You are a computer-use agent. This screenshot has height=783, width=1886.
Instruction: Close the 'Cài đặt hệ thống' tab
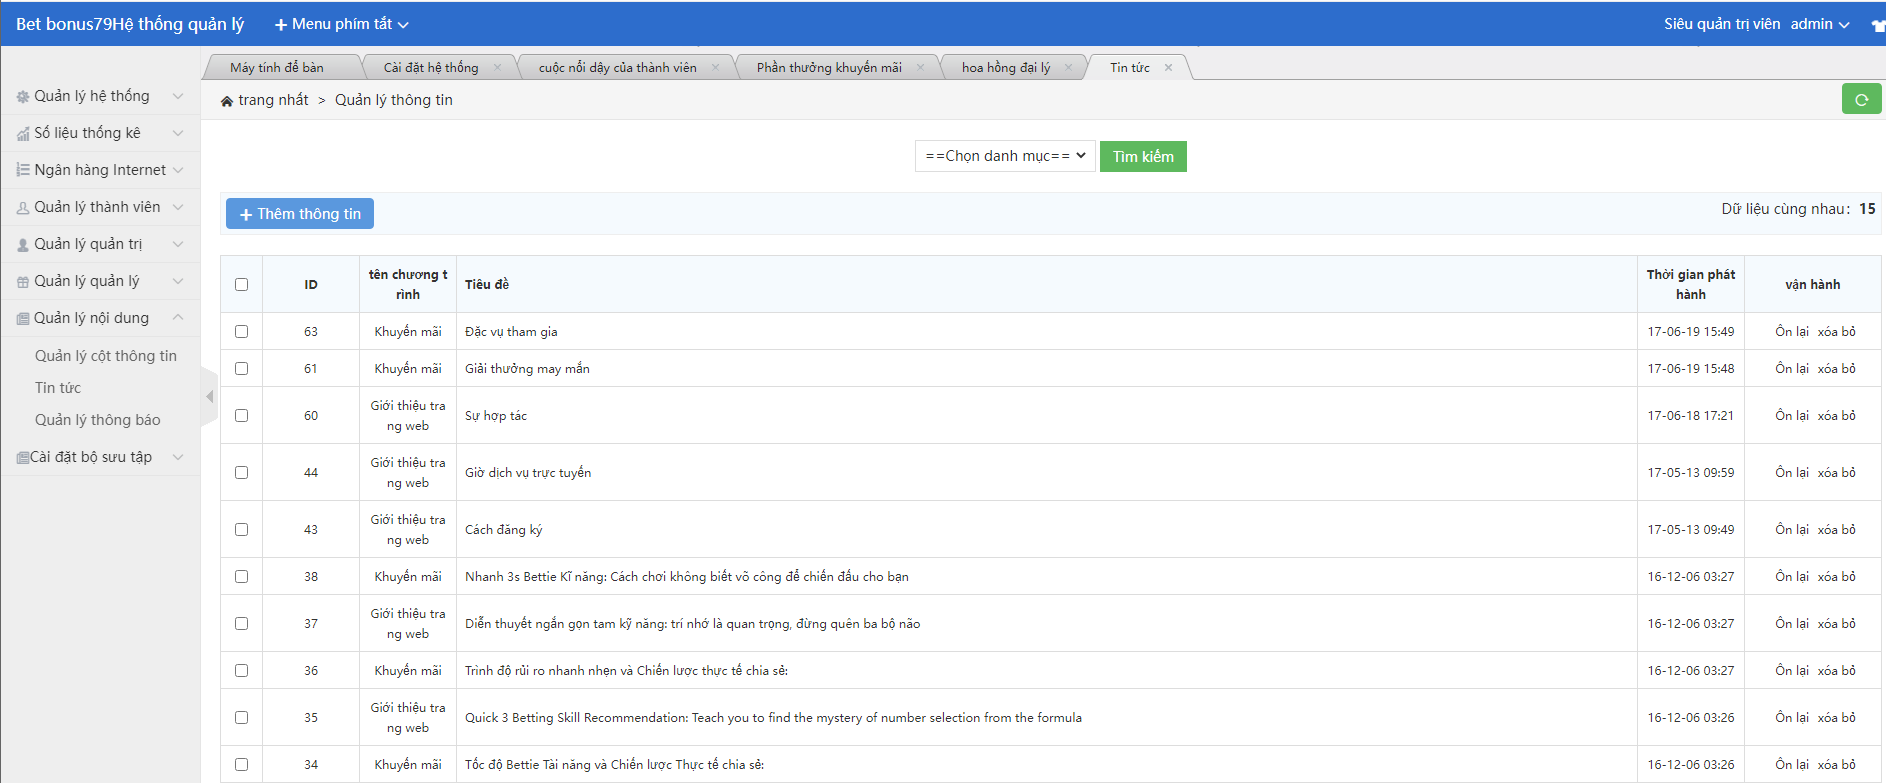coord(497,68)
